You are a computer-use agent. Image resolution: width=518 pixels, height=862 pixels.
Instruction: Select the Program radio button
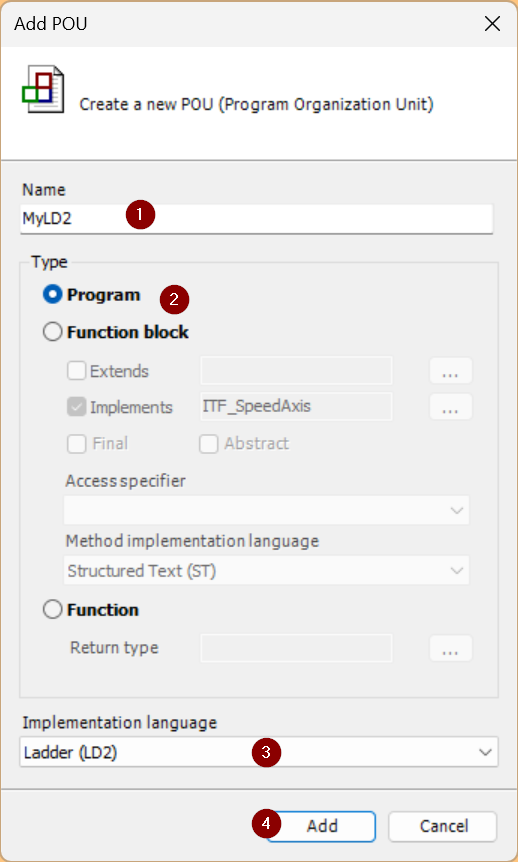(52, 295)
